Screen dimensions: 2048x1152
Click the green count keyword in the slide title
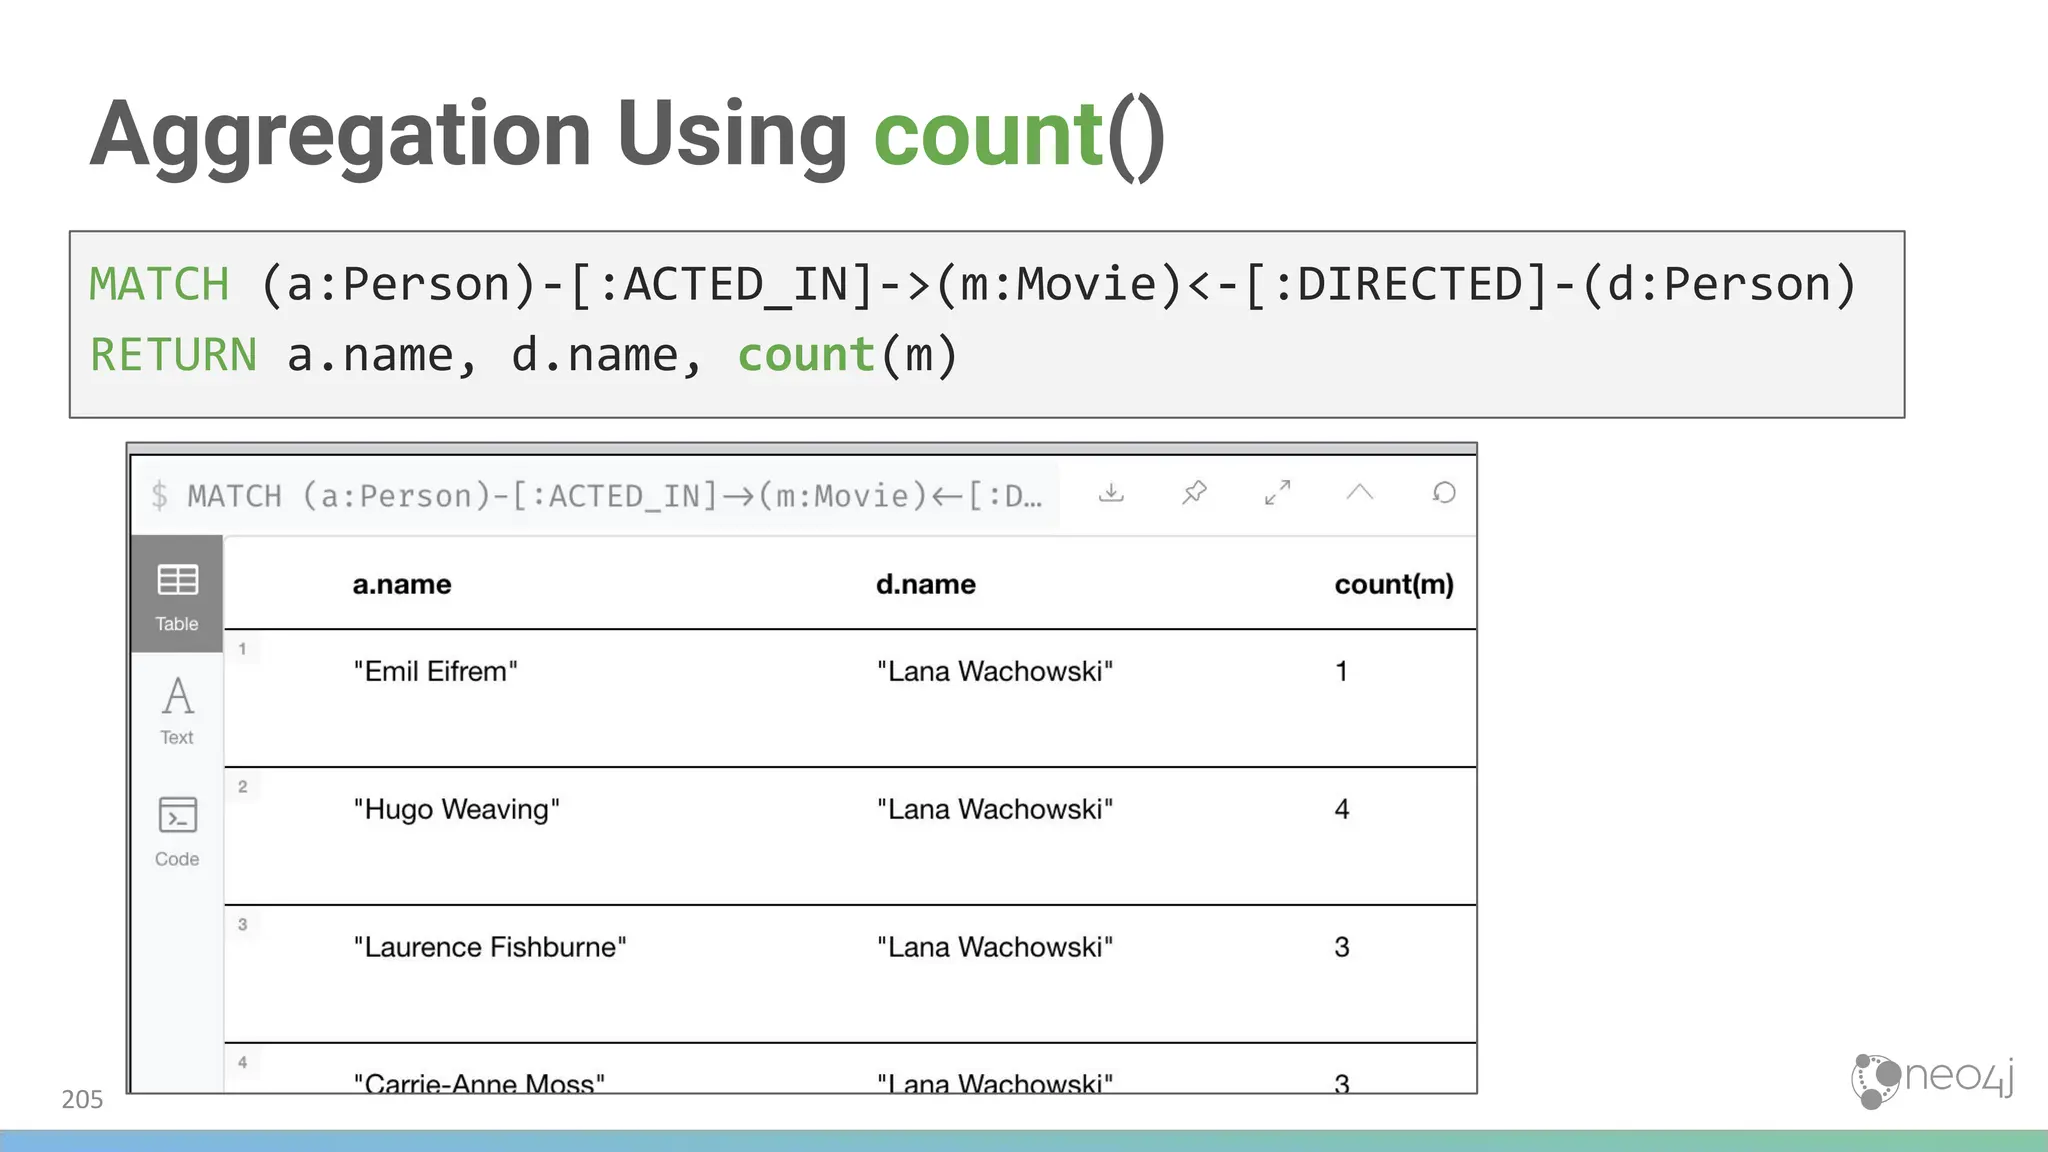[x=988, y=135]
